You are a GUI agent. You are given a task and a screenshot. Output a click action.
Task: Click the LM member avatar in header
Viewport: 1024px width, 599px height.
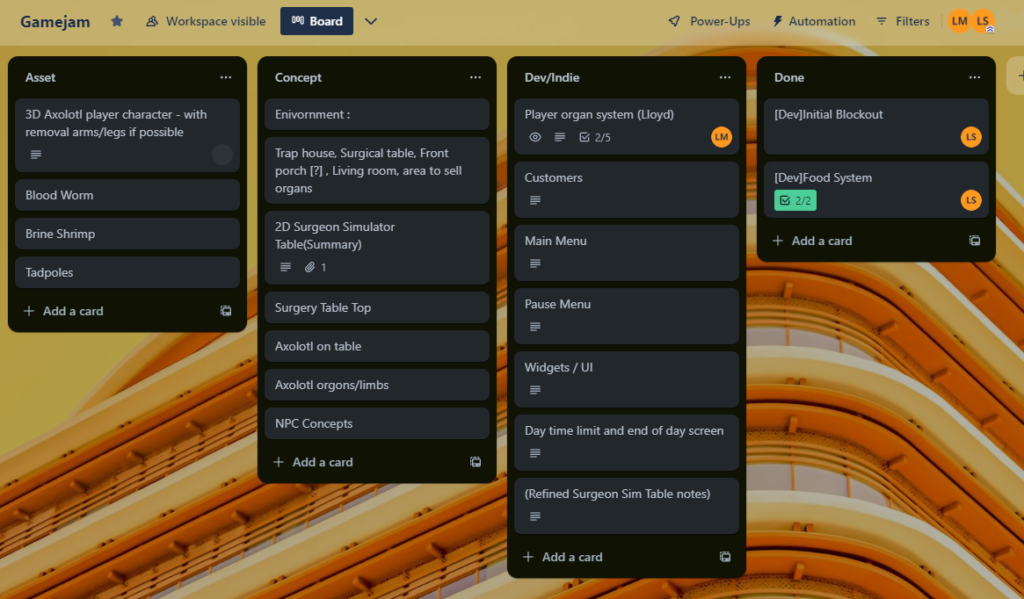pos(959,21)
